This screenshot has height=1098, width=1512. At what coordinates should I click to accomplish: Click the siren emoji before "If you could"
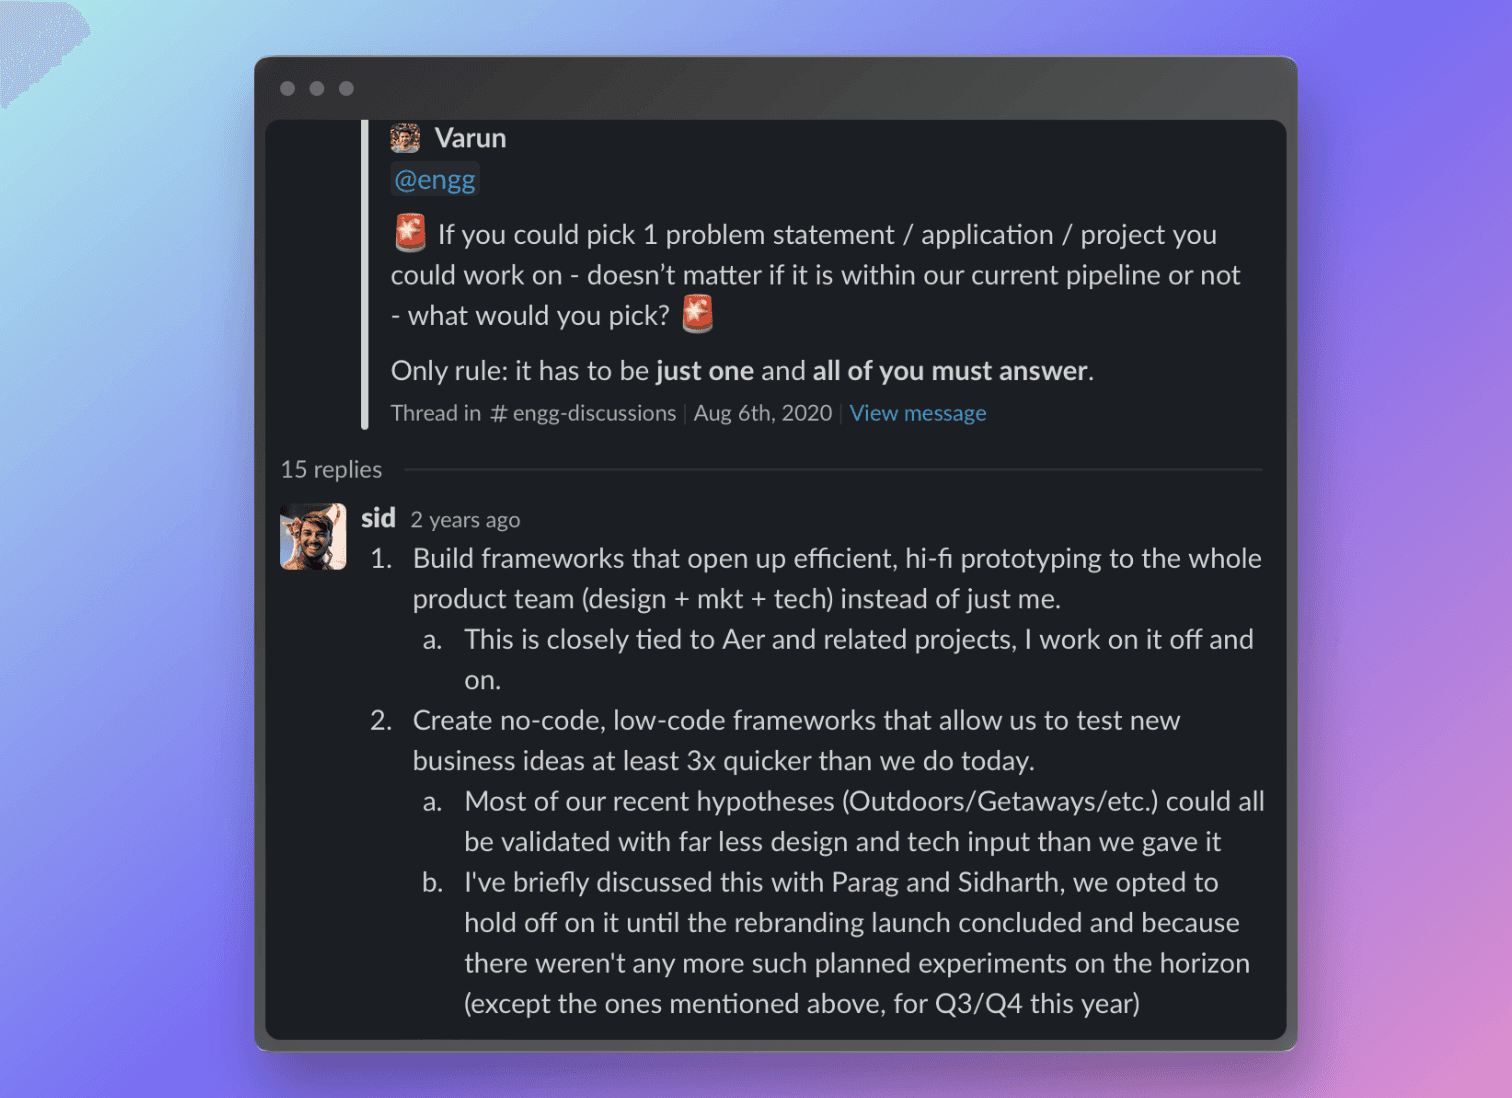(410, 233)
